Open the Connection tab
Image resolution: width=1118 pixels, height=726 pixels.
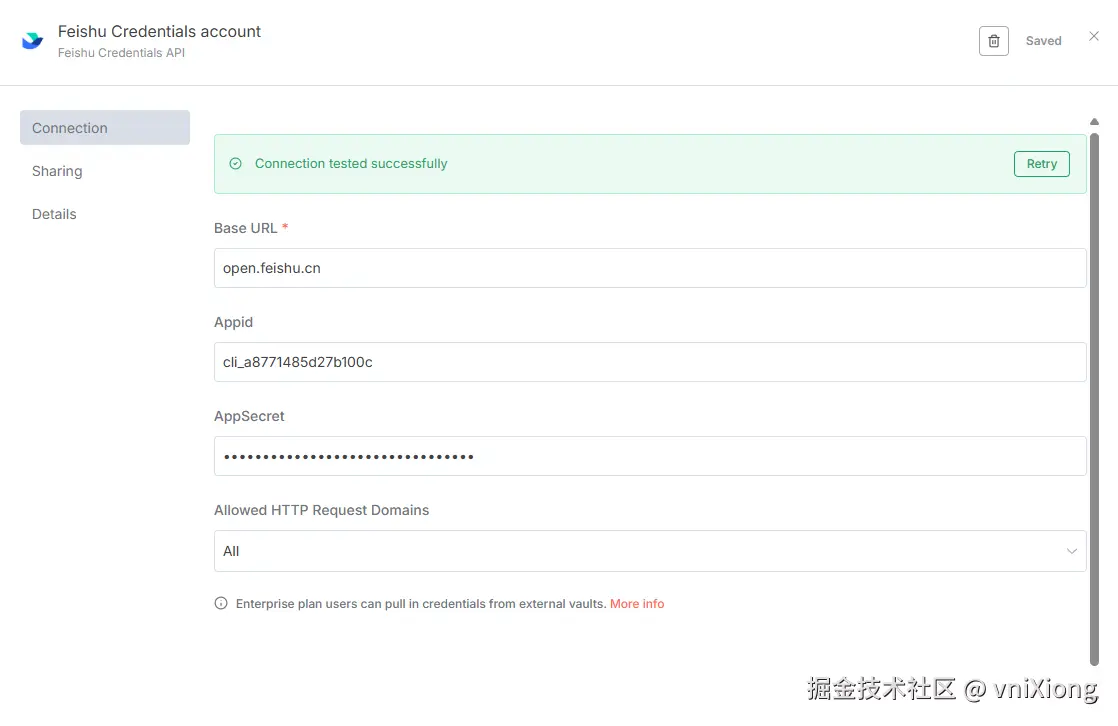tap(105, 128)
